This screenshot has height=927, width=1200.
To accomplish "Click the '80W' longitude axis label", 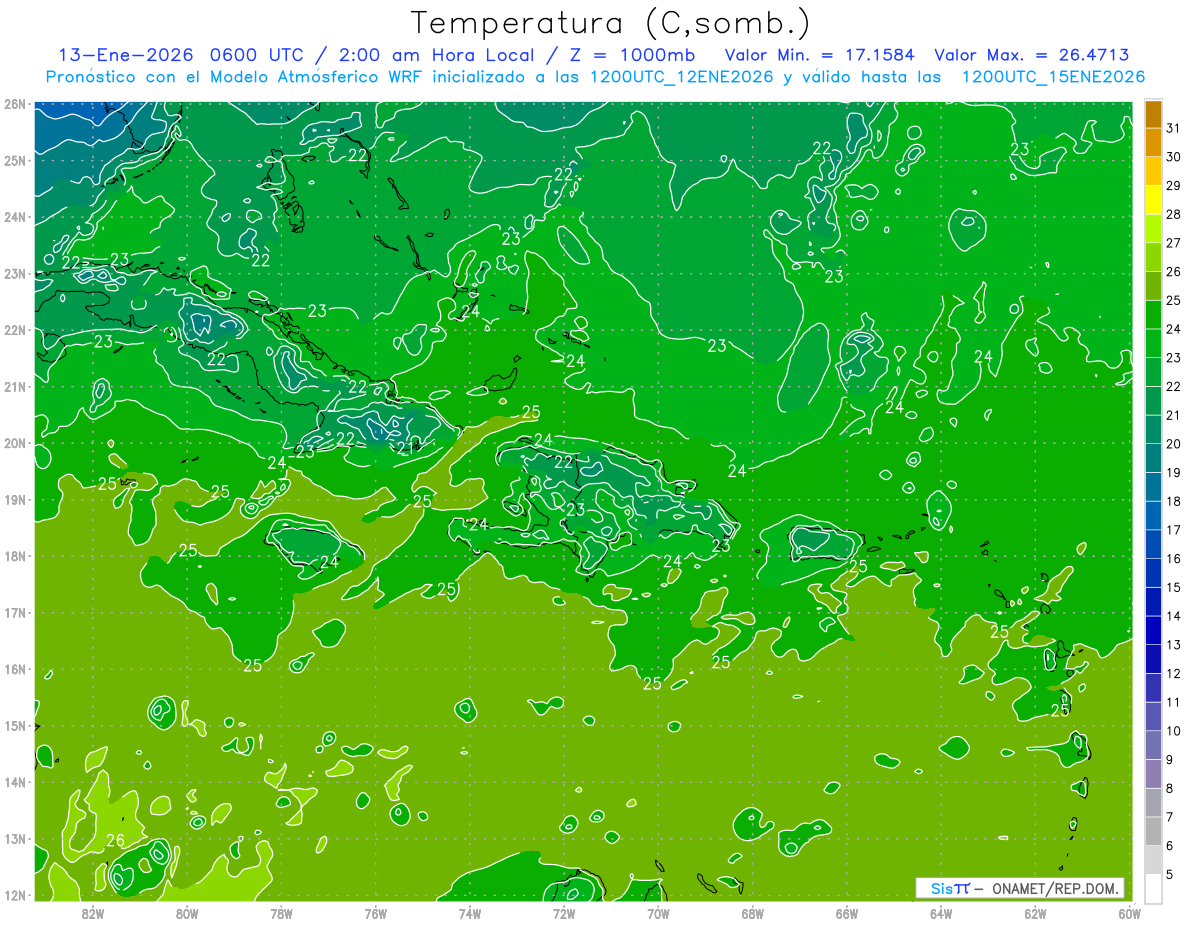I will click(x=187, y=913).
